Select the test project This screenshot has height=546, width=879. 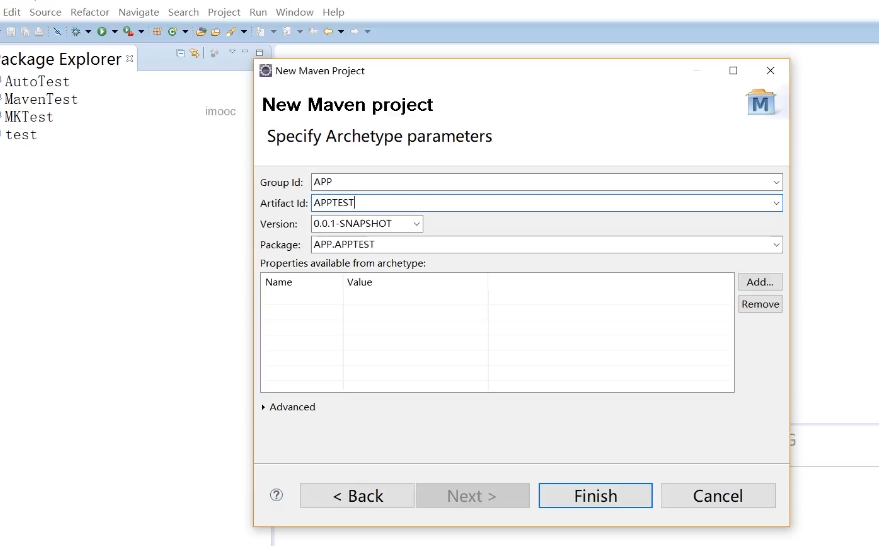pyautogui.click(x=21, y=135)
